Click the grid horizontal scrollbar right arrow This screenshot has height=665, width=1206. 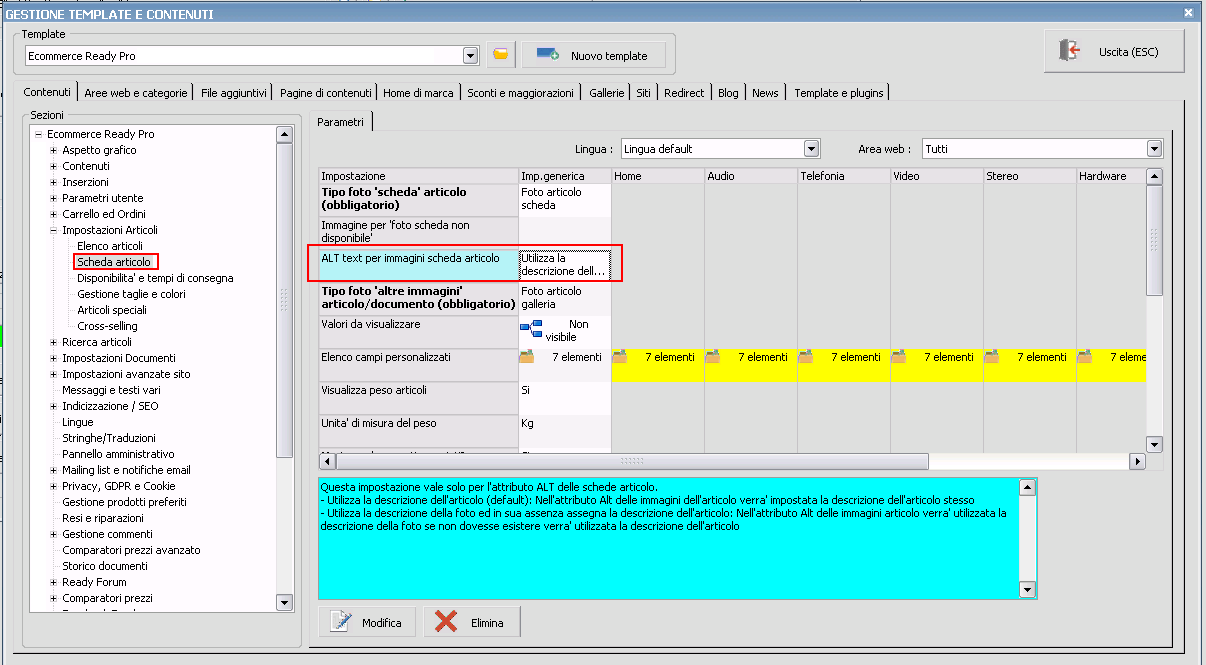1136,461
